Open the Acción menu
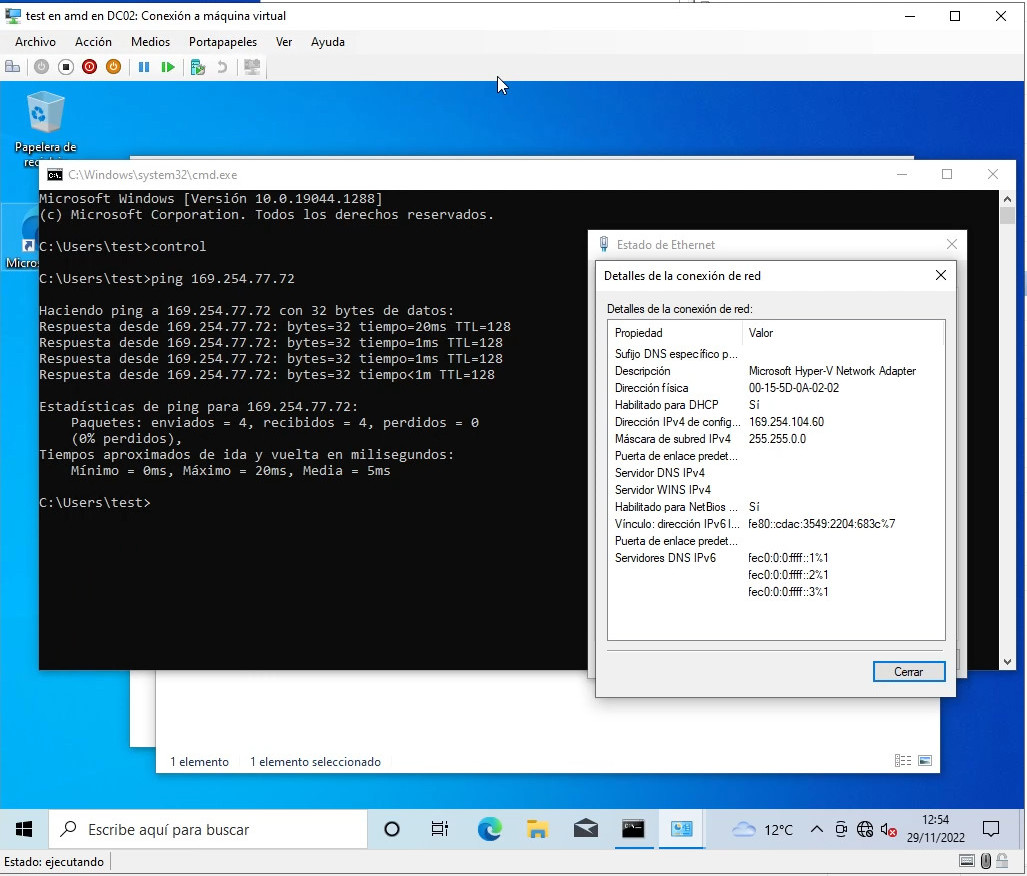 pyautogui.click(x=93, y=42)
